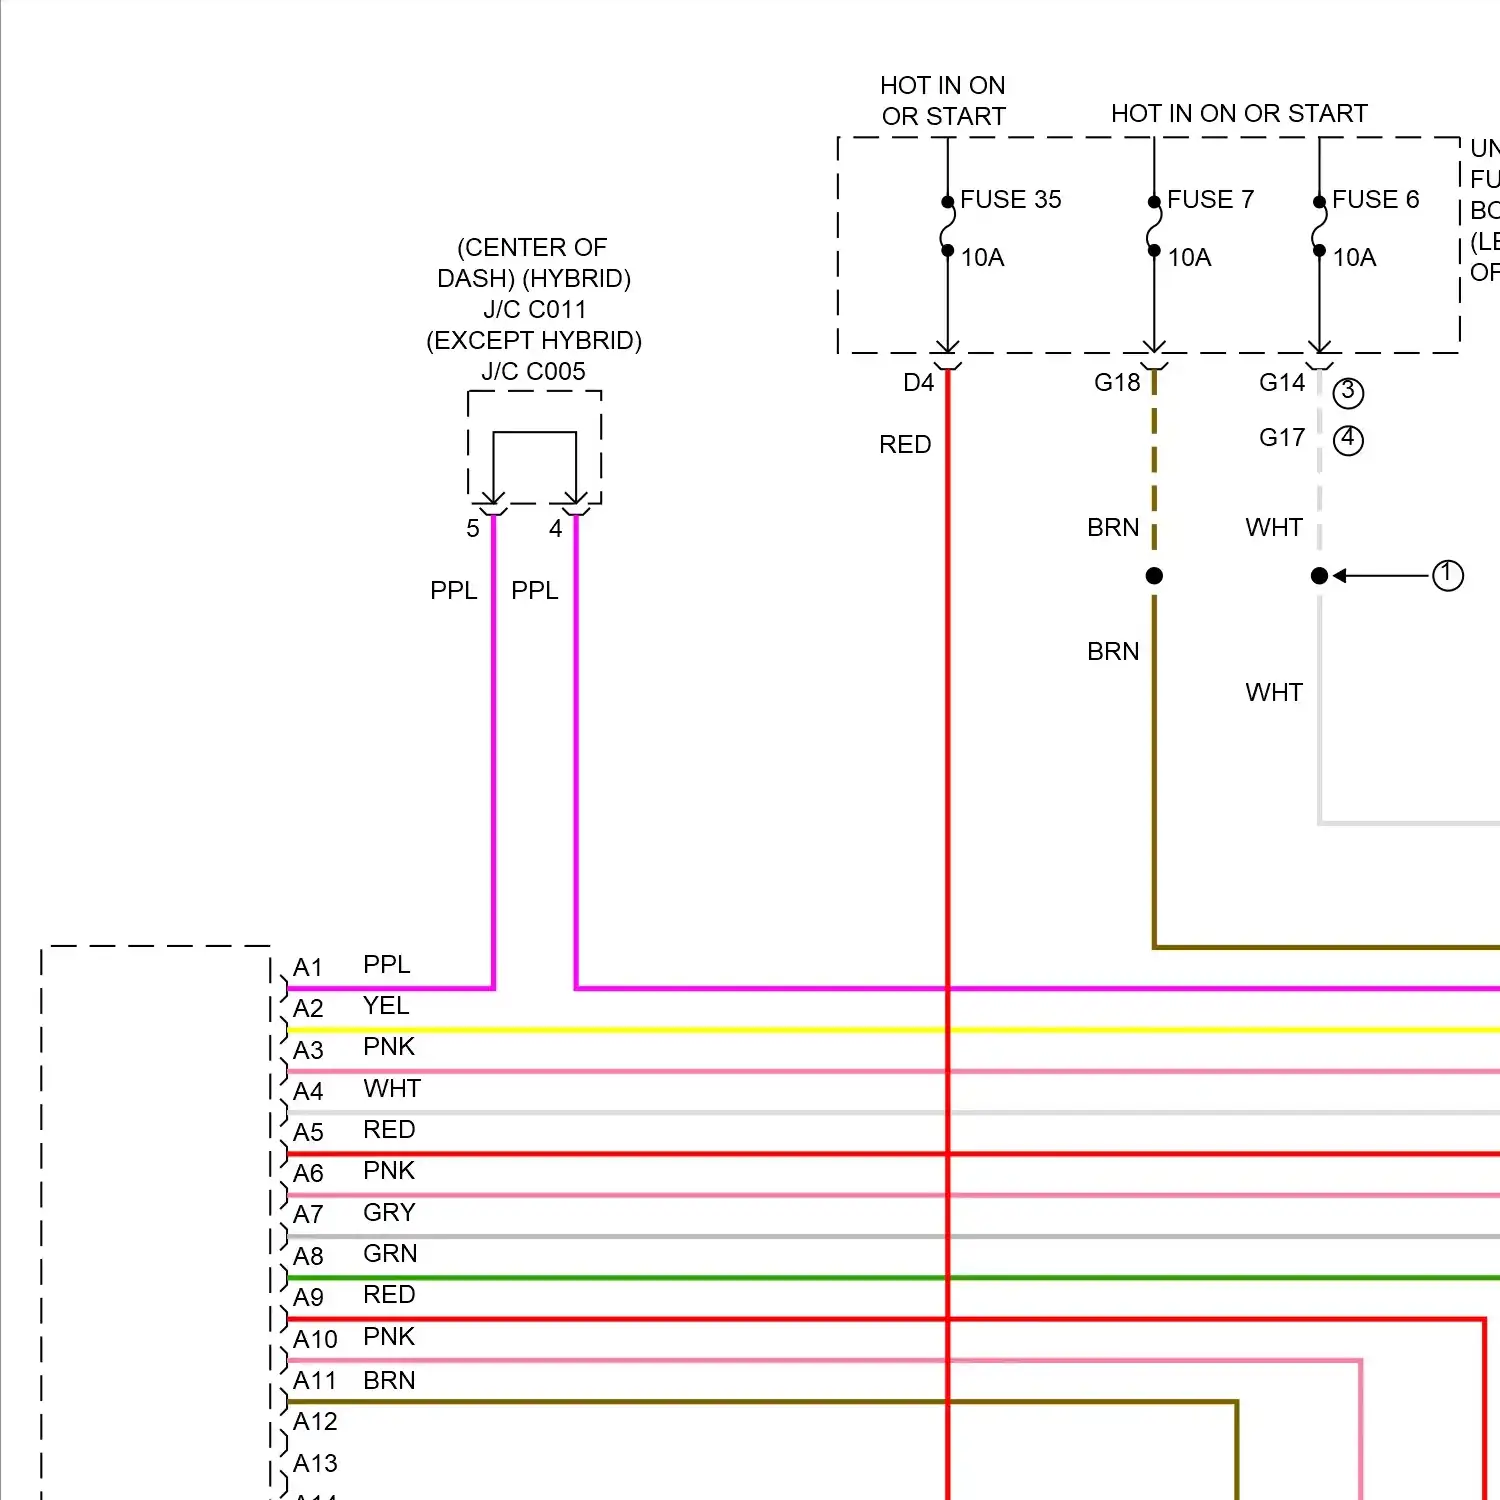Click pin label A5

[308, 1133]
